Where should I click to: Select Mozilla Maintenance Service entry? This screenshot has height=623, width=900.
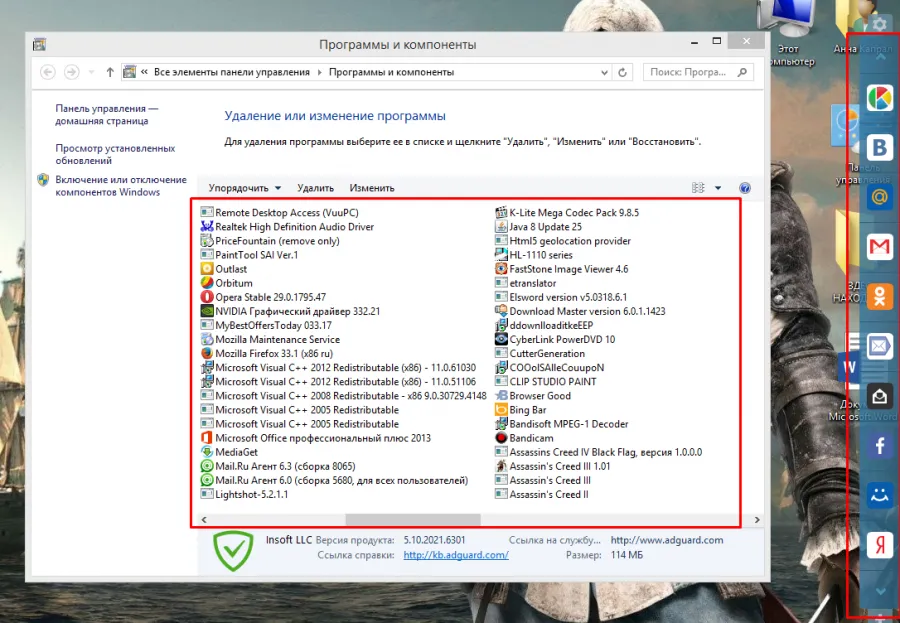[x=270, y=339]
